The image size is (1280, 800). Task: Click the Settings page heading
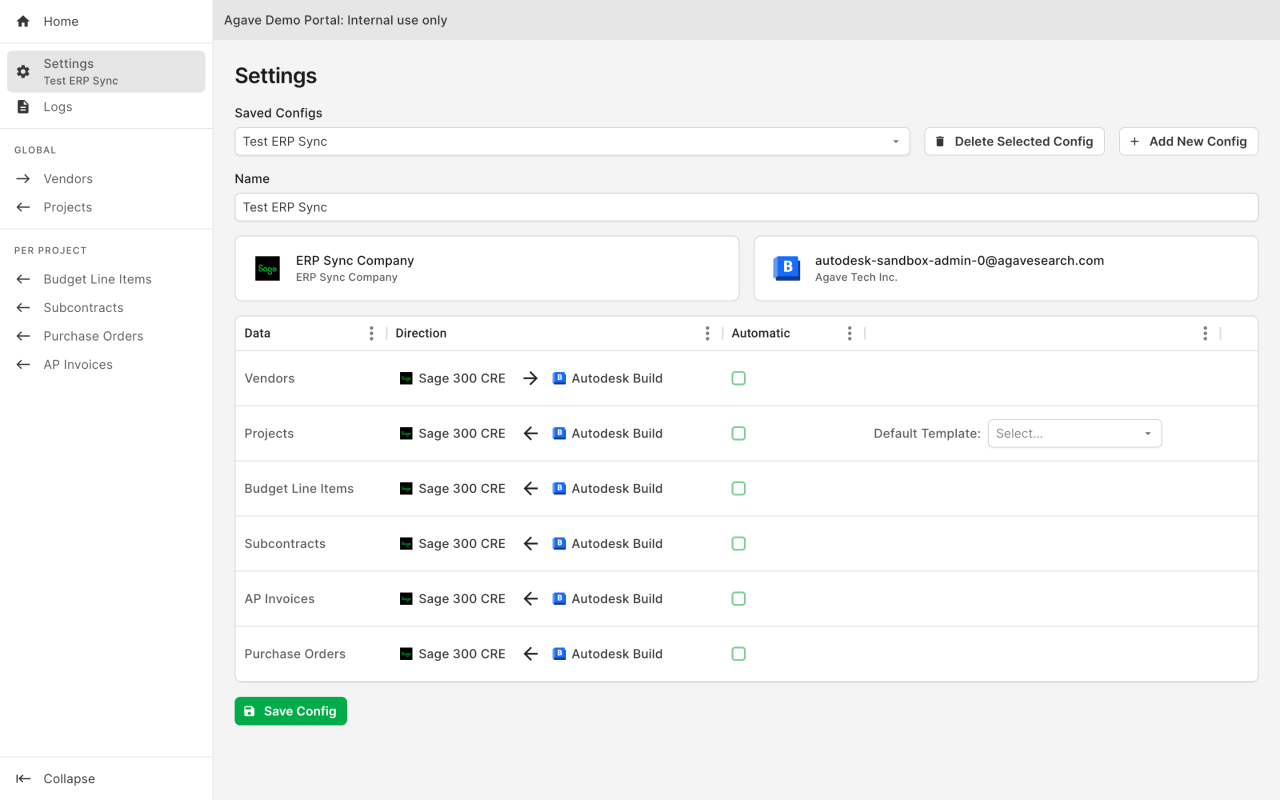click(x=276, y=76)
